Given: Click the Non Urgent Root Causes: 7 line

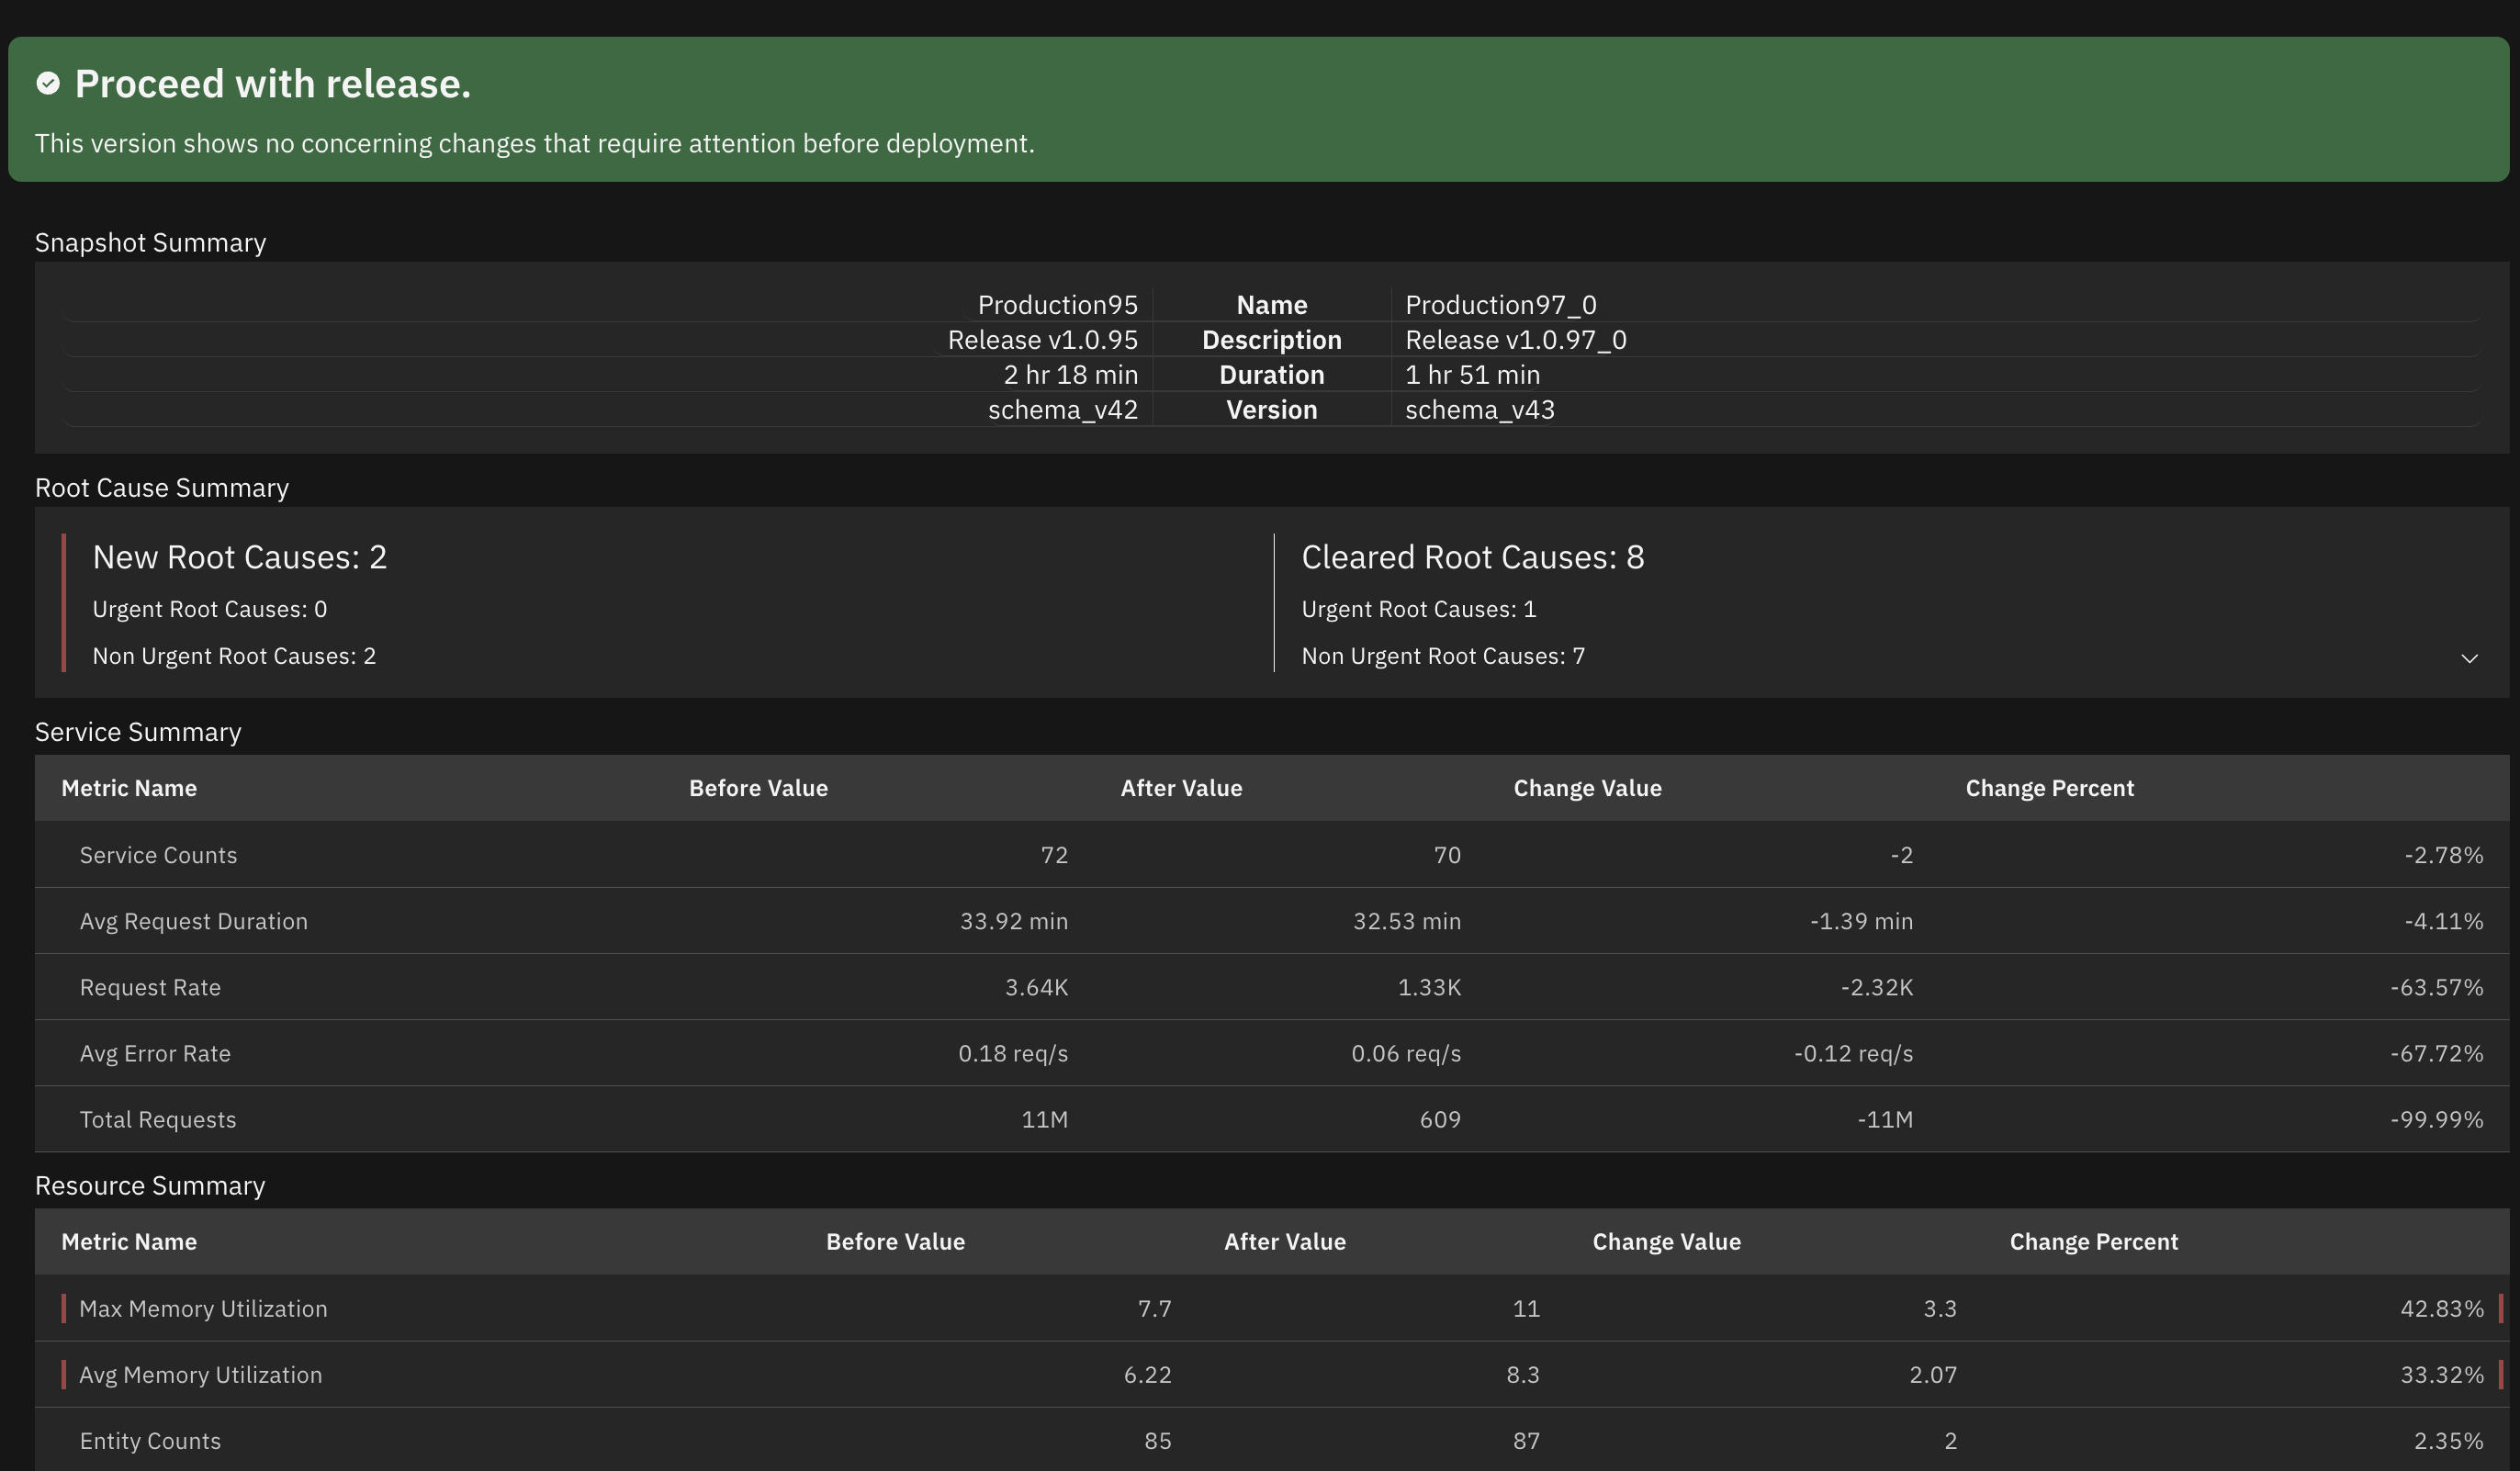Looking at the screenshot, I should point(1442,656).
